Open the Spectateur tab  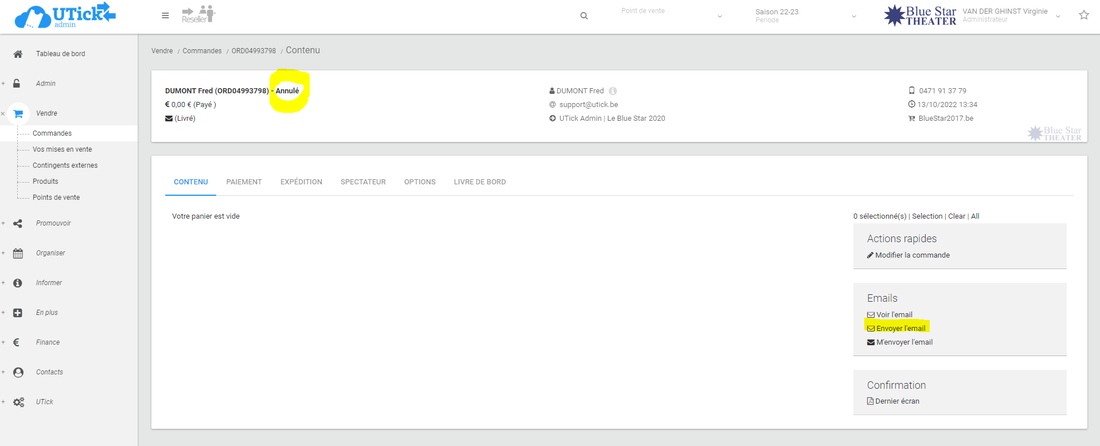coord(363,182)
